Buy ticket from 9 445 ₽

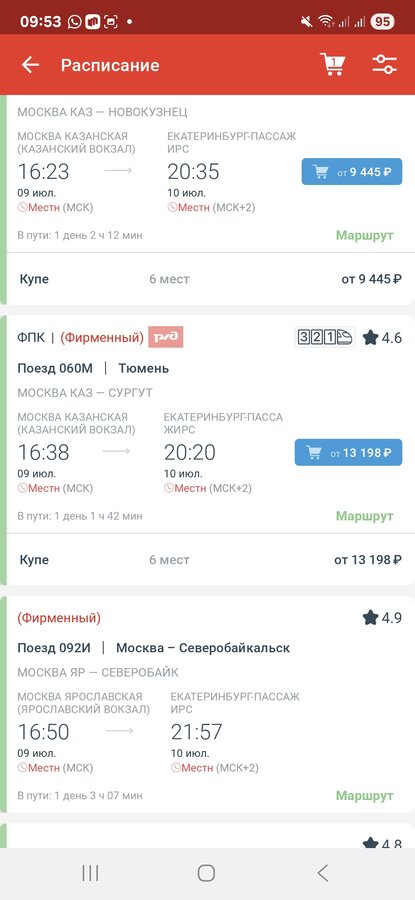352,172
